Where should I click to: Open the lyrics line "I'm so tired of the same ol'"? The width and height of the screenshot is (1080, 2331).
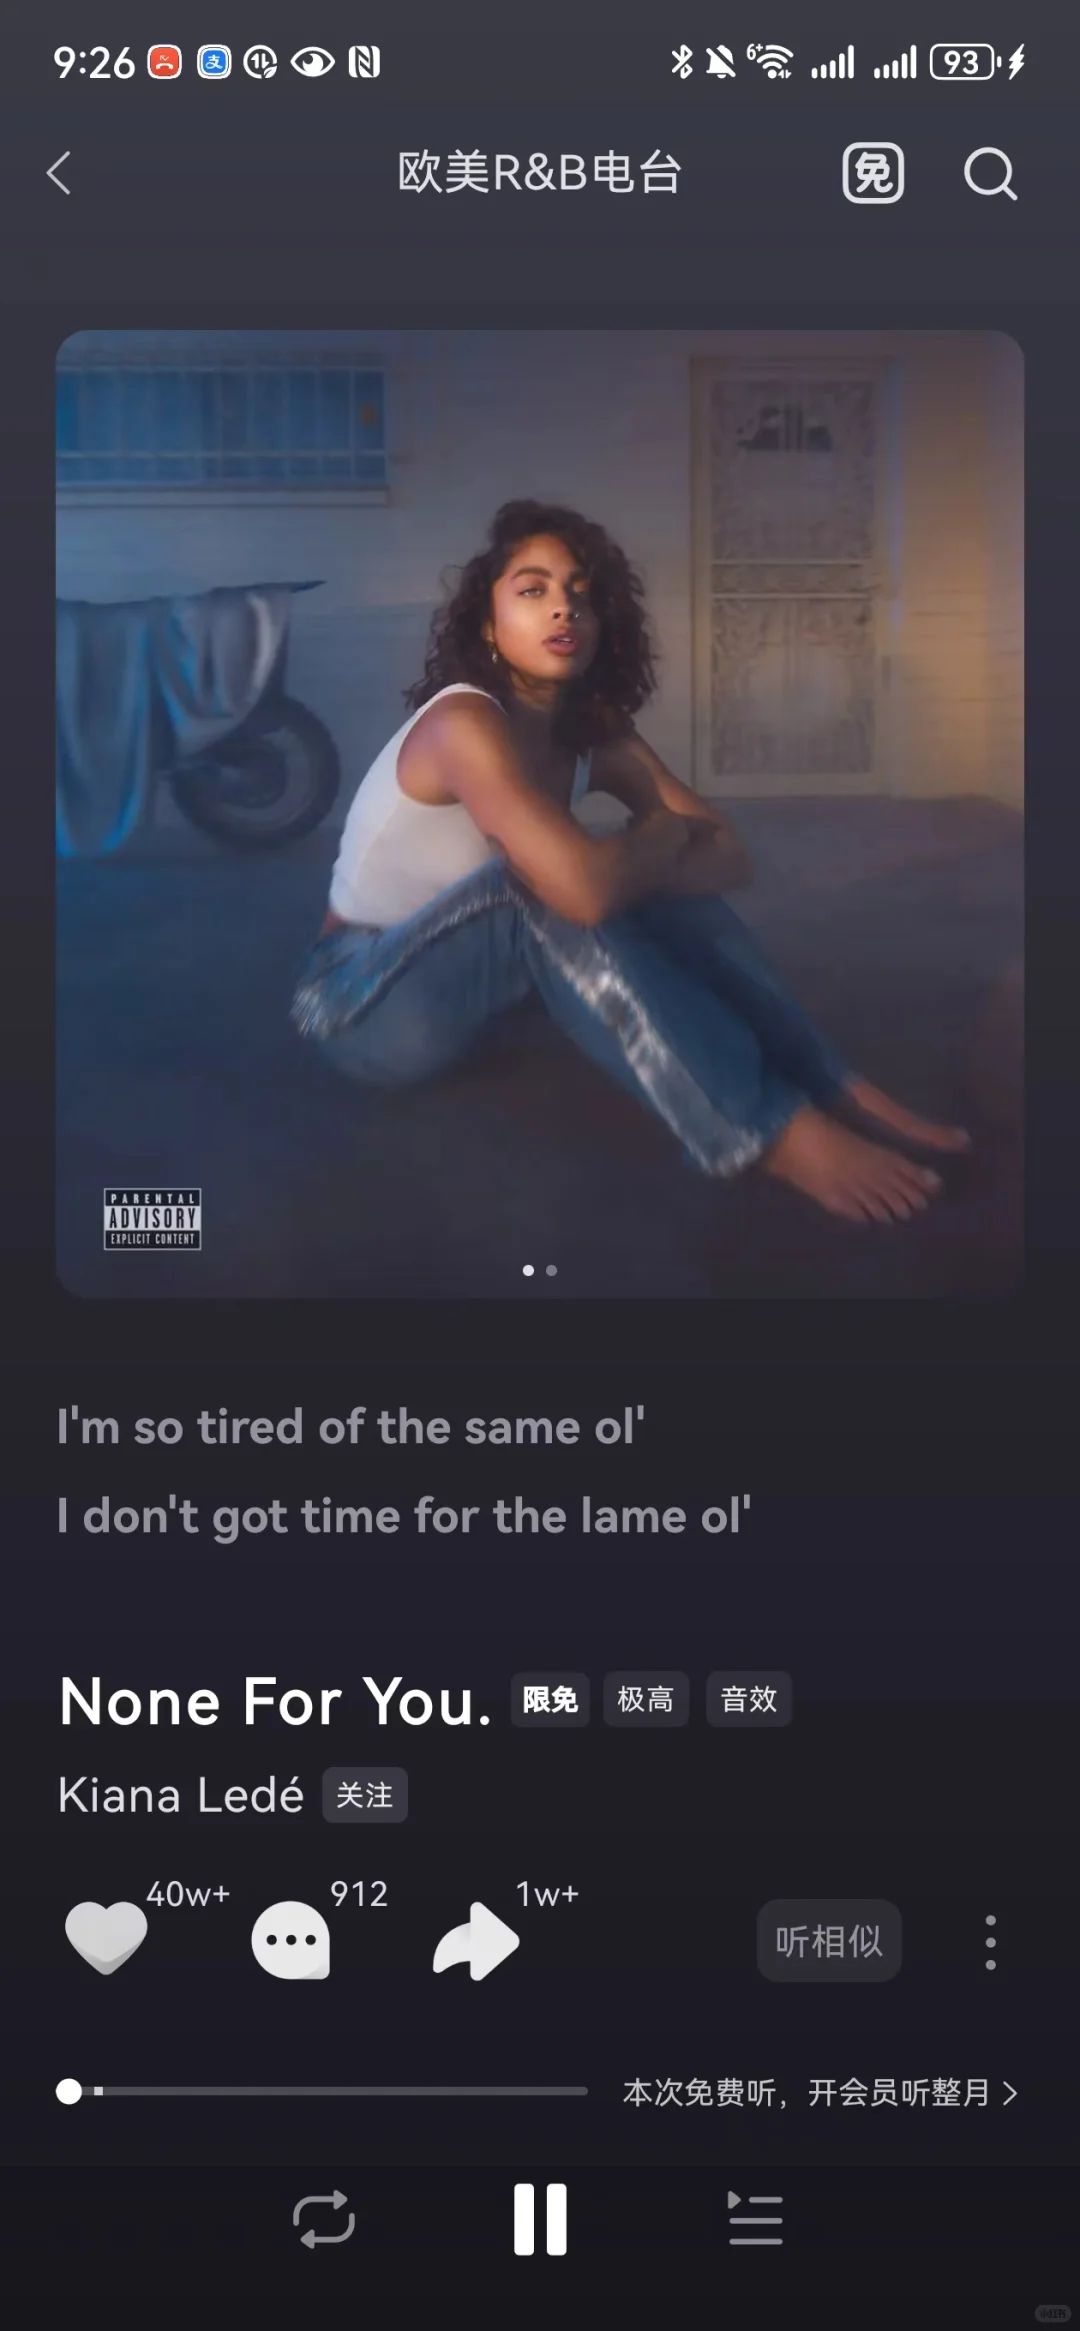pos(350,1427)
